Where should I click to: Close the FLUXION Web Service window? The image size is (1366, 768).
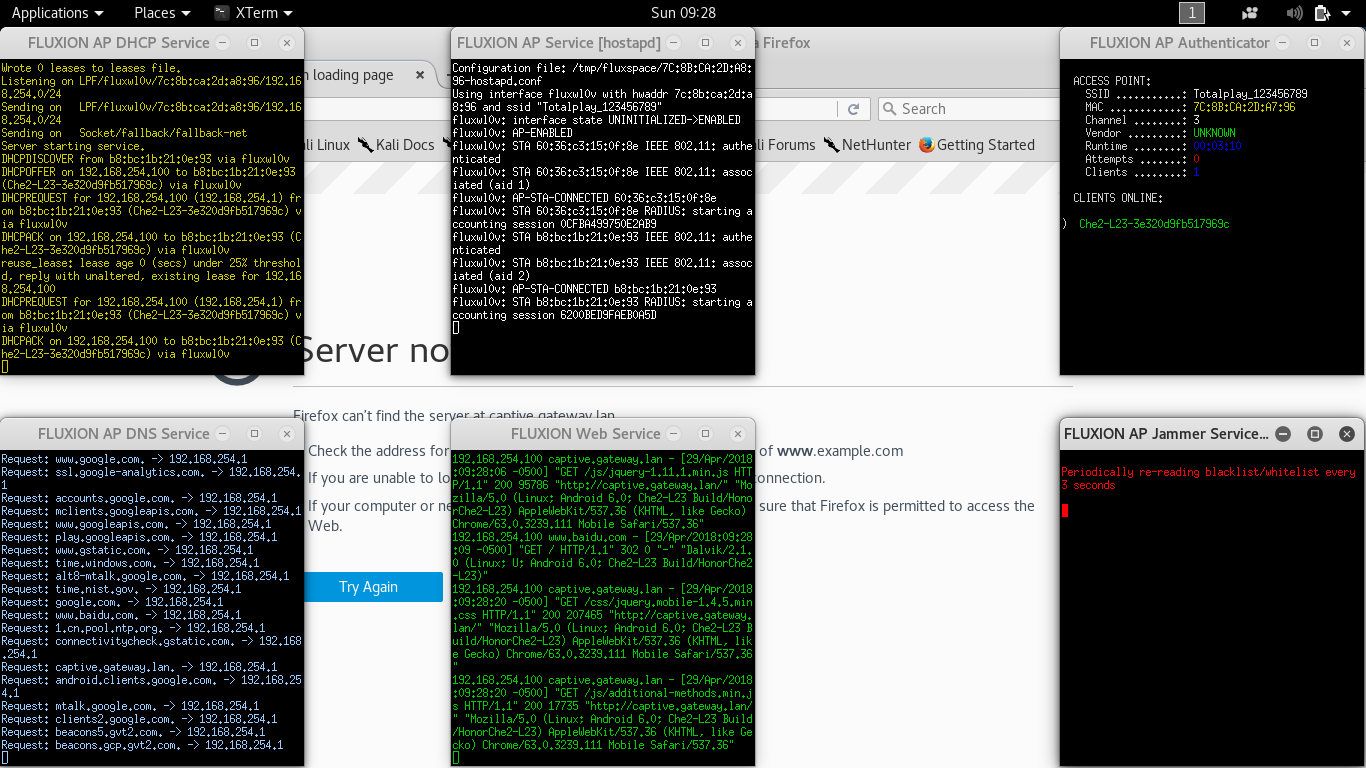click(738, 434)
